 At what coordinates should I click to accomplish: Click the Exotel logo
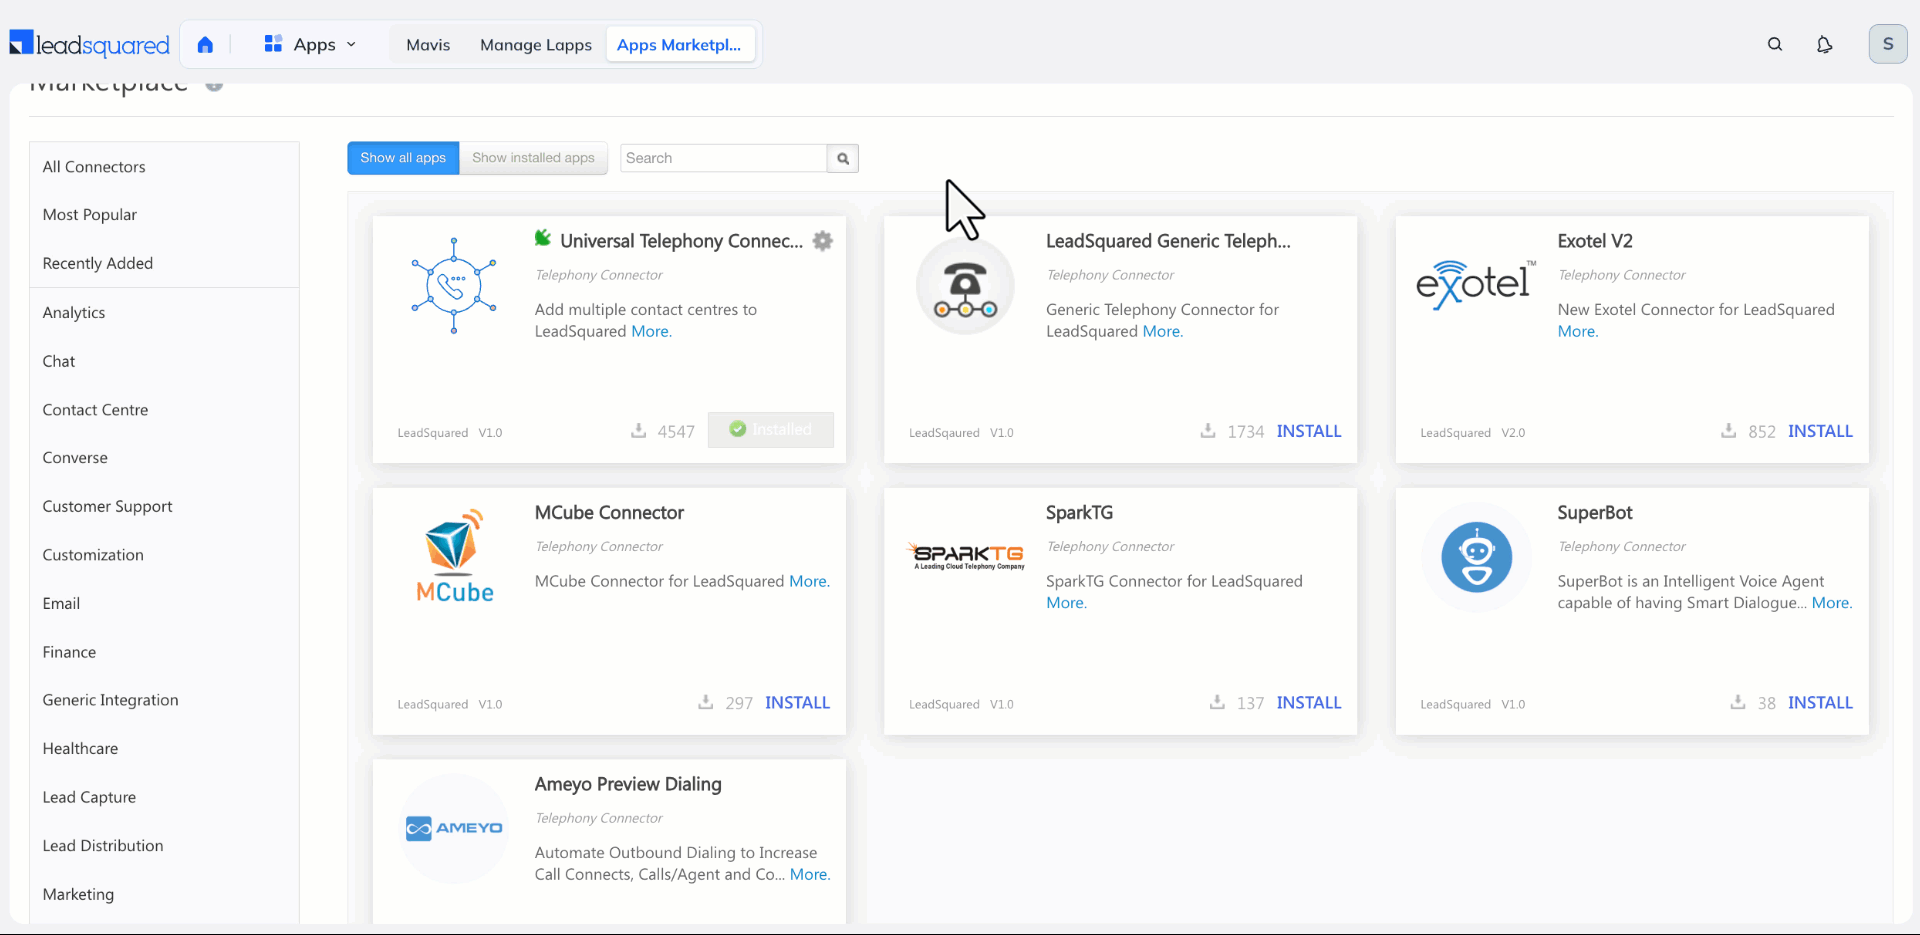(x=1476, y=285)
